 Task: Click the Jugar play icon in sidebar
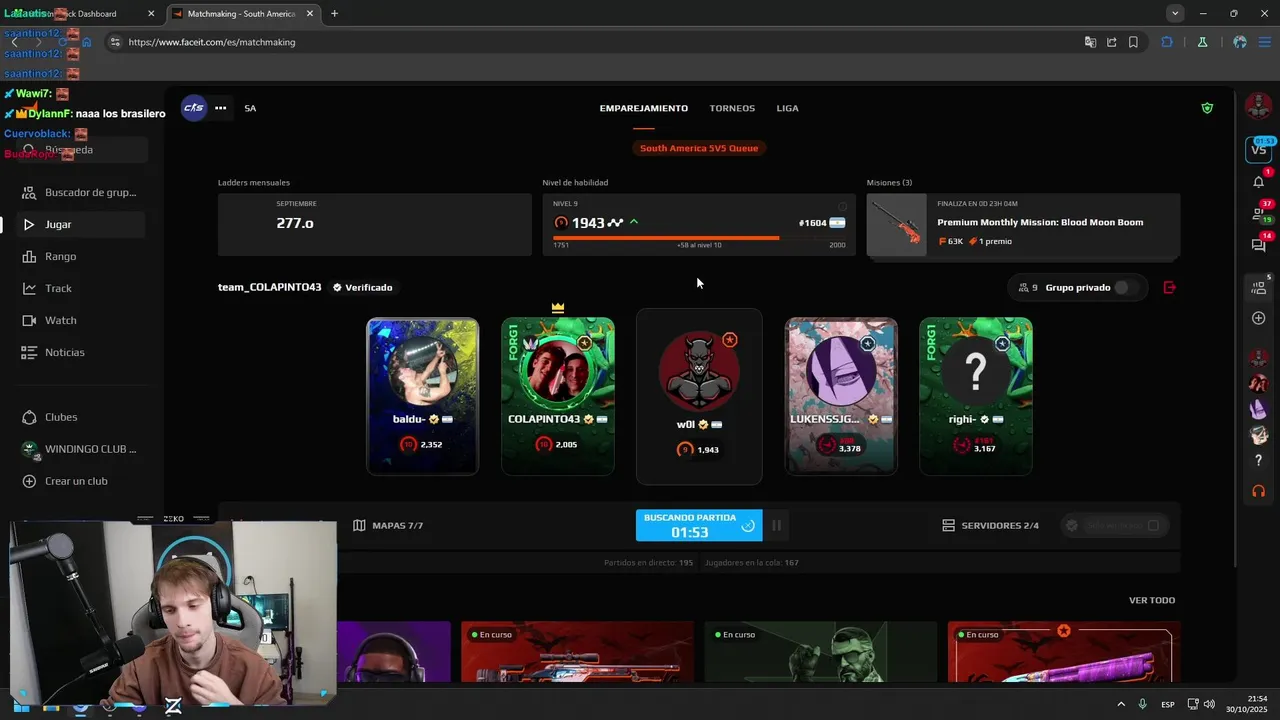pos(29,225)
